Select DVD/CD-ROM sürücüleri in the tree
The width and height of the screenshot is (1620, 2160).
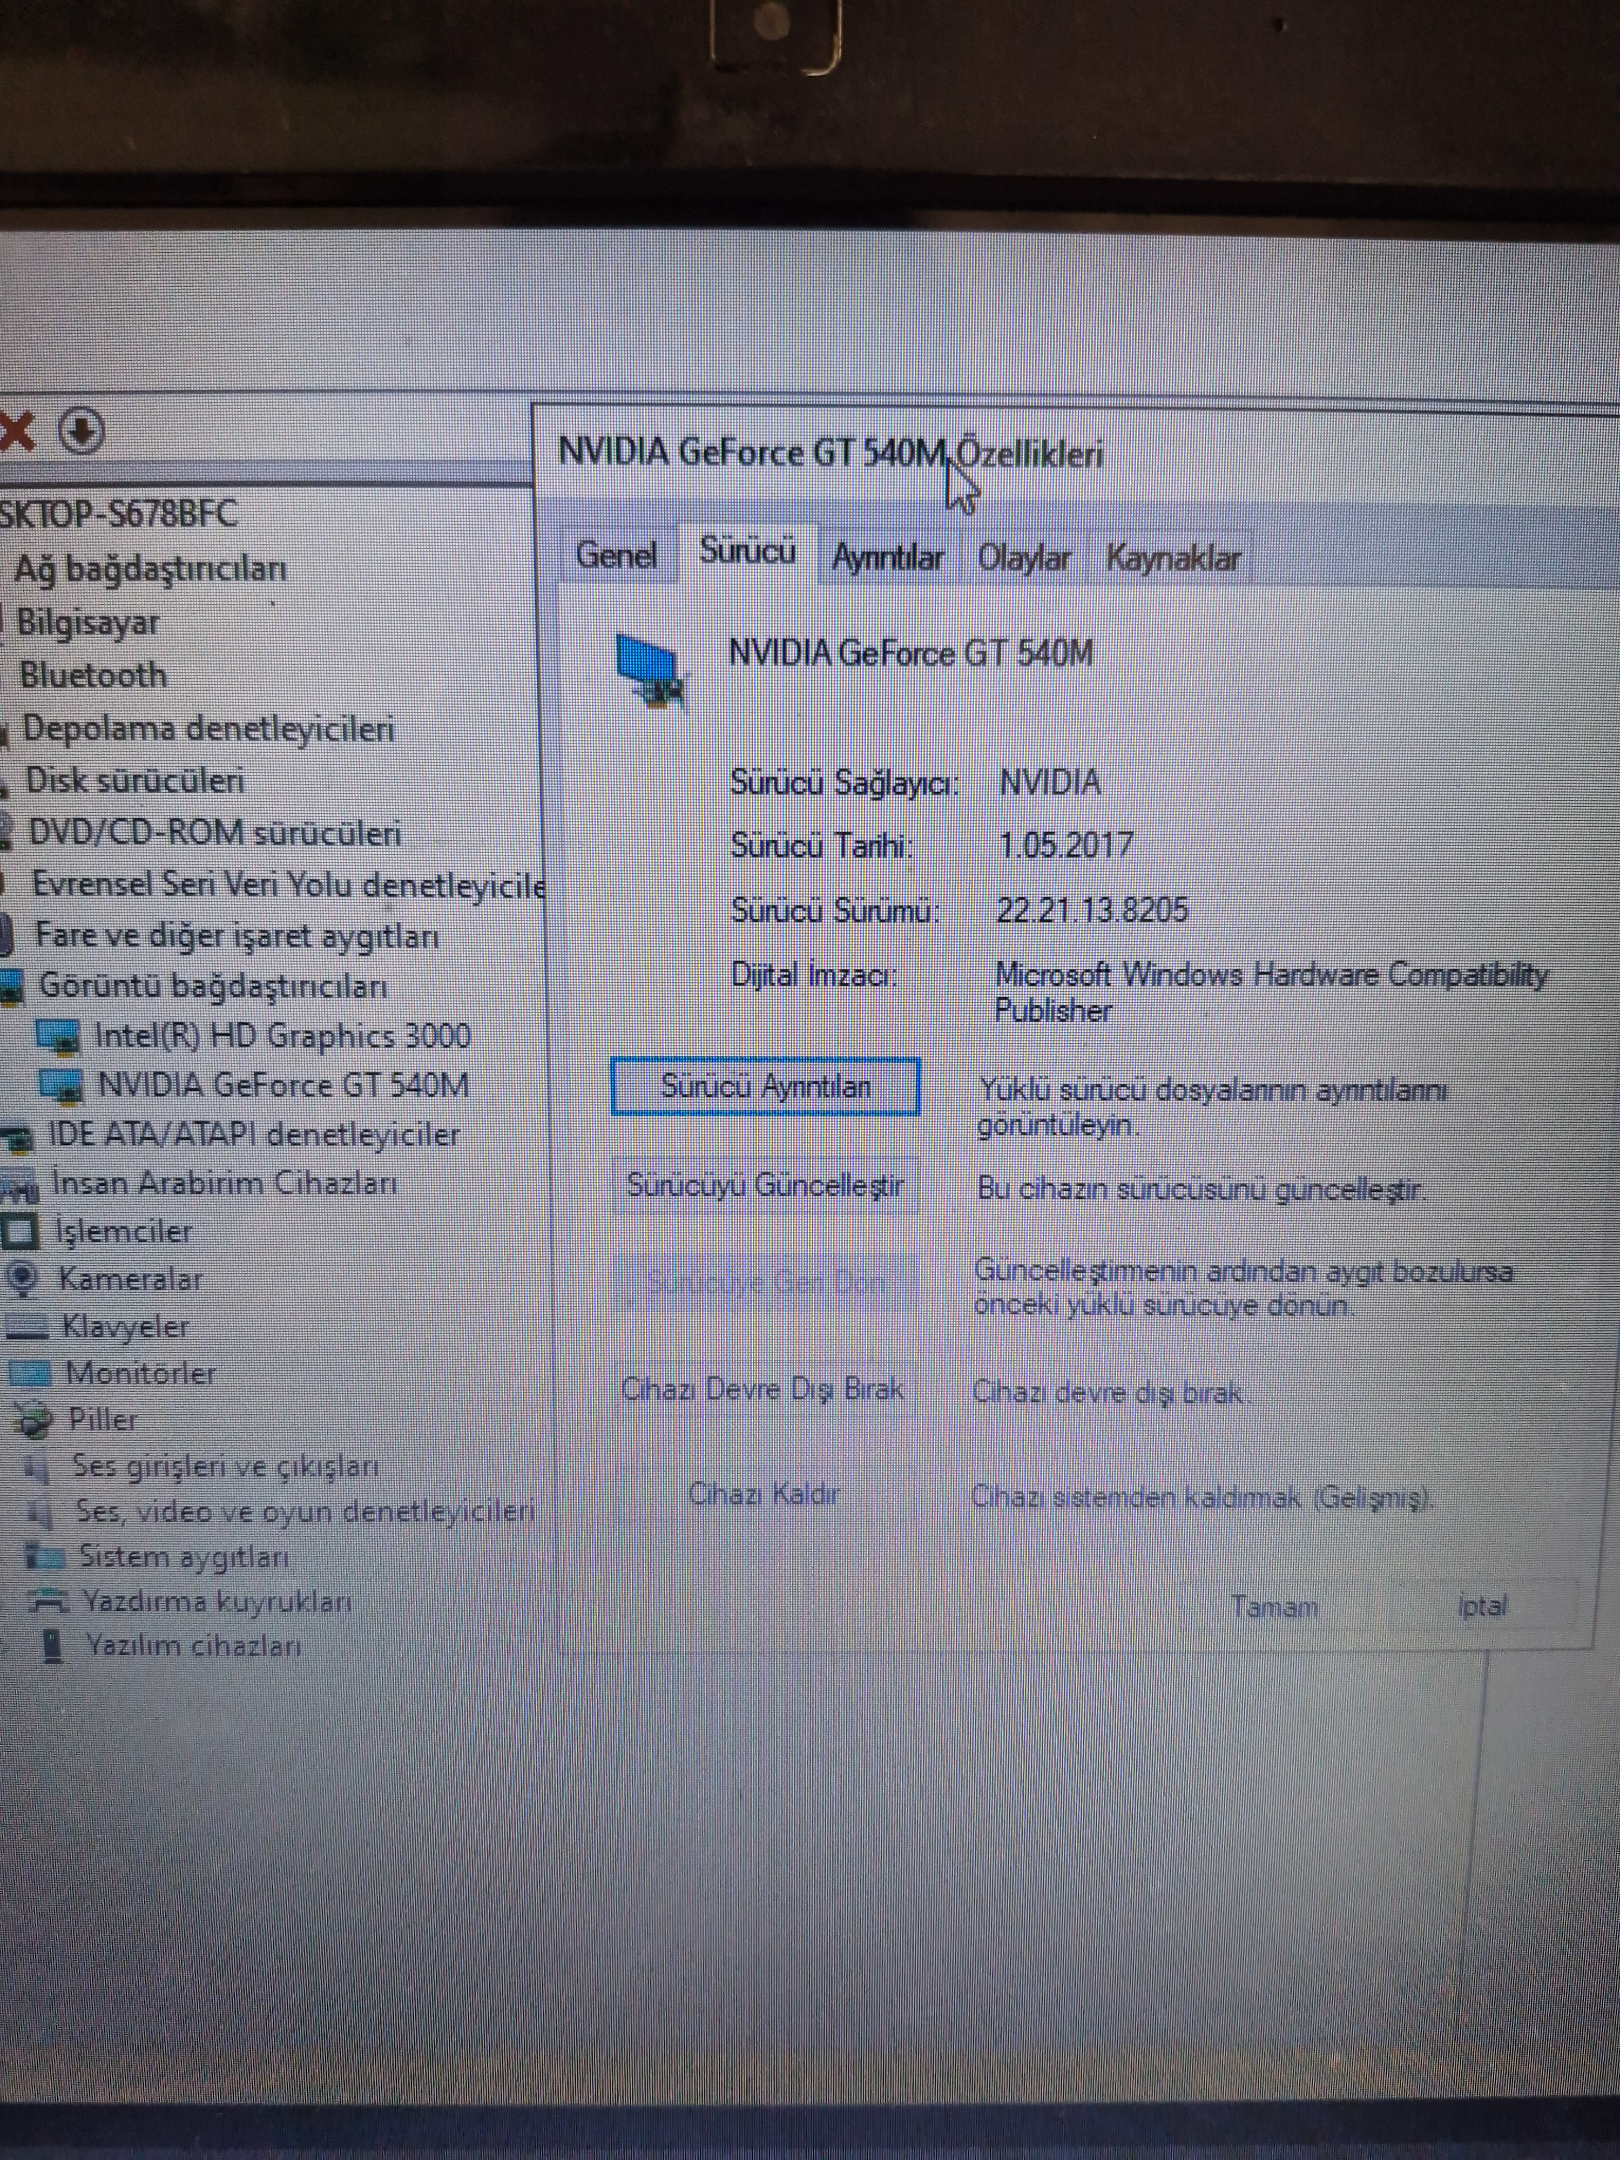(215, 833)
